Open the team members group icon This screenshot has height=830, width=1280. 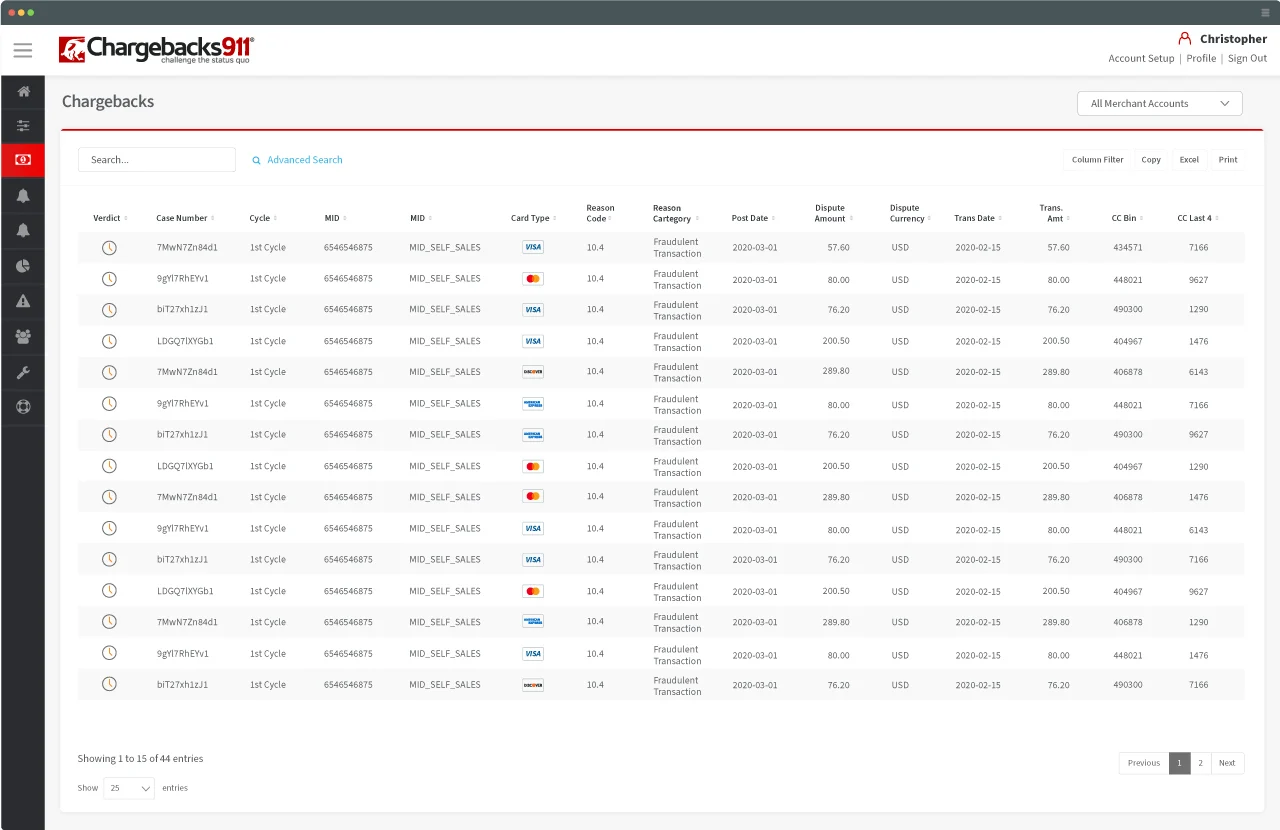point(22,336)
